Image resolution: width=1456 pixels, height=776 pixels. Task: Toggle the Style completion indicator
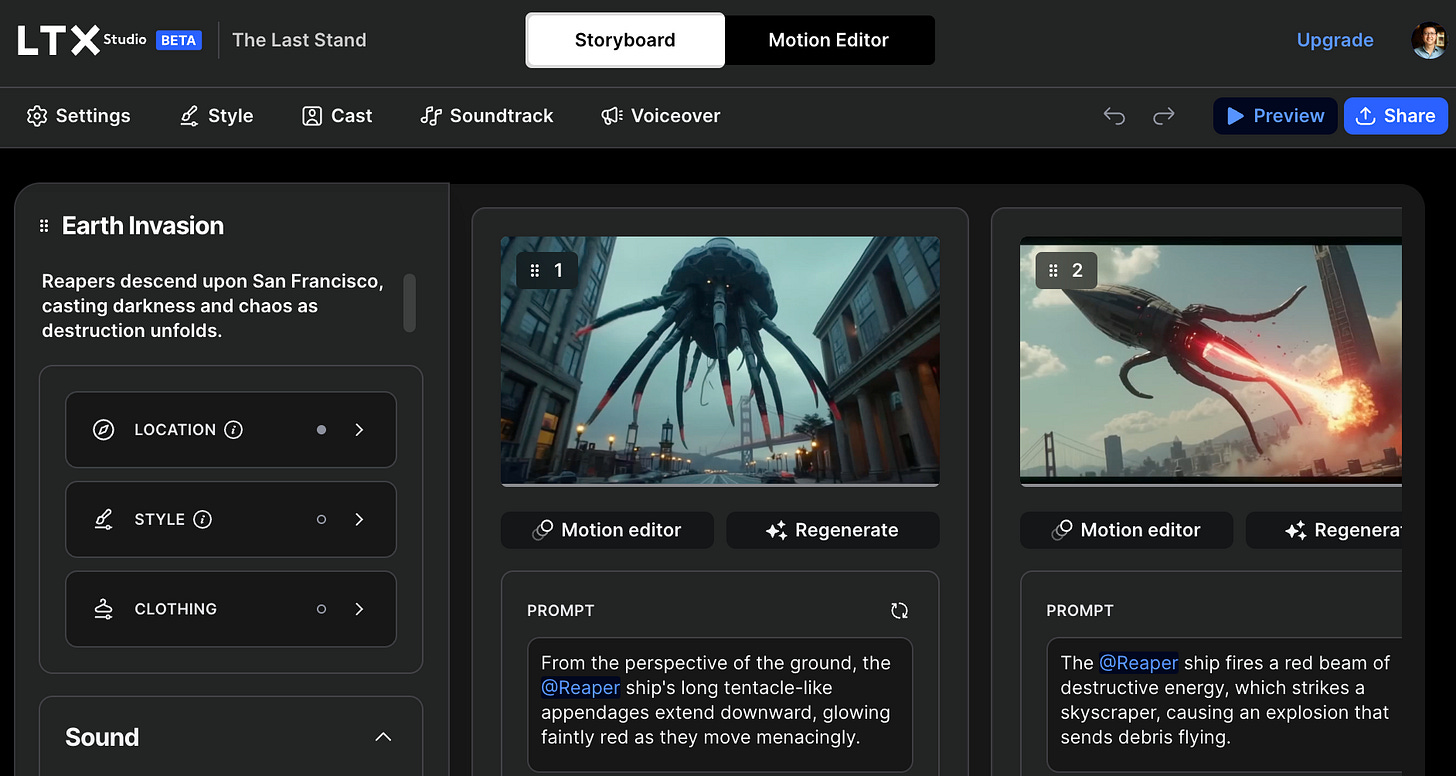coord(321,519)
